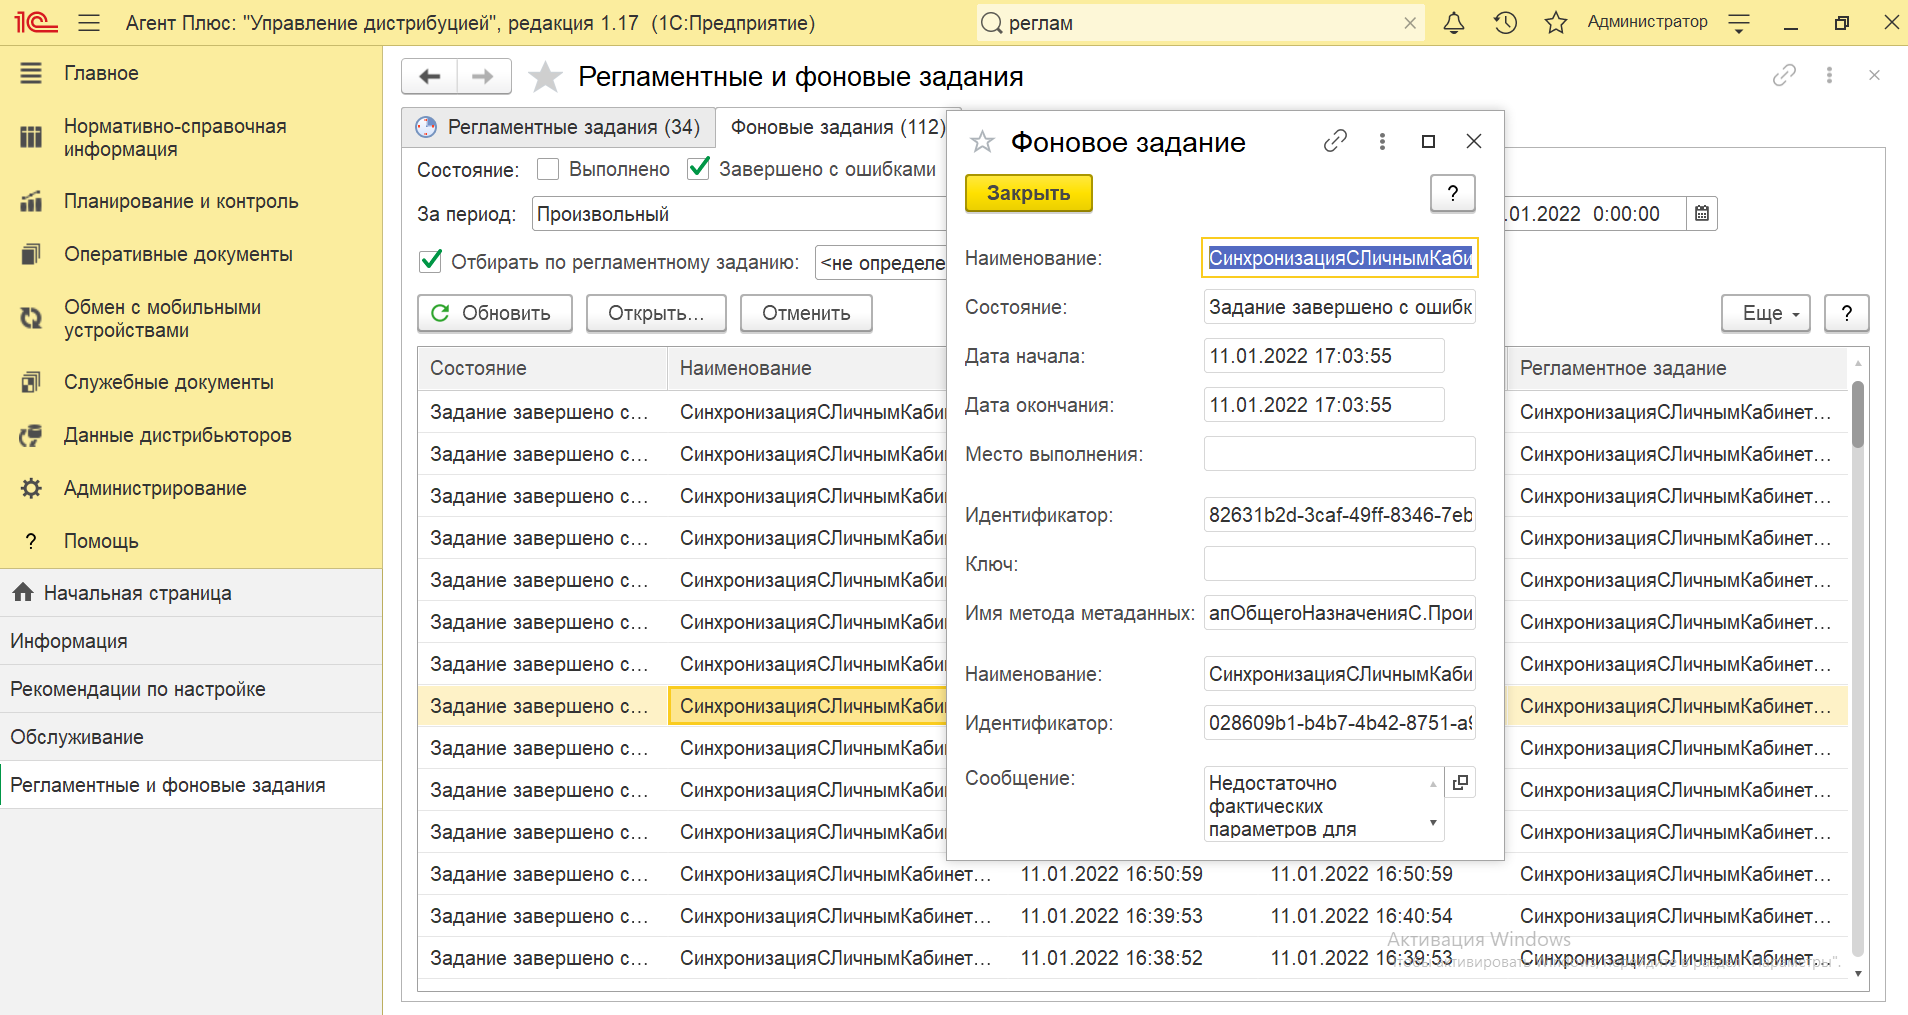Open the Сообщение text in separate window
The image size is (1908, 1015).
point(1460,782)
